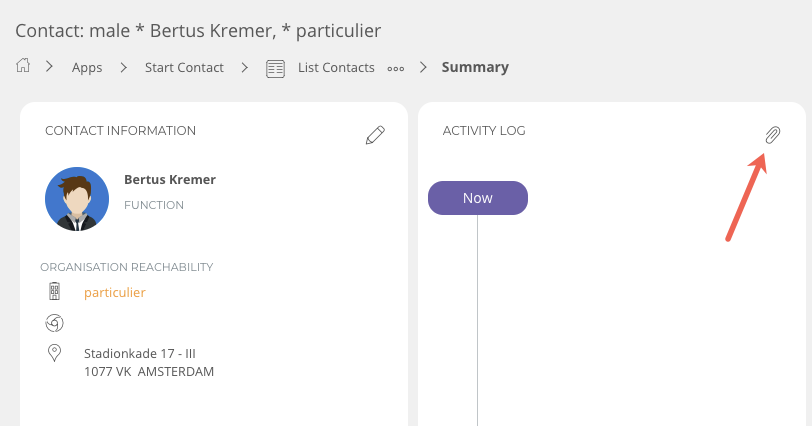
Task: Select the Summary breadcrumb item
Action: 475,67
